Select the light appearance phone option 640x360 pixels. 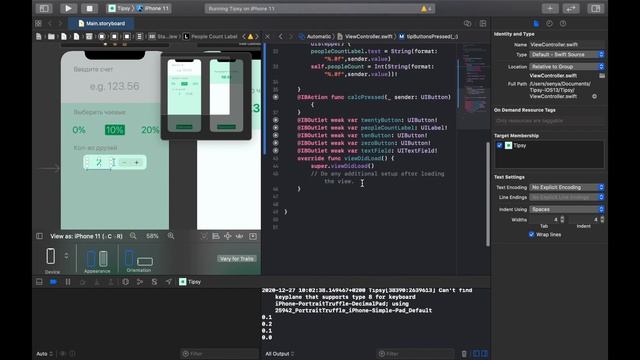click(x=91, y=259)
